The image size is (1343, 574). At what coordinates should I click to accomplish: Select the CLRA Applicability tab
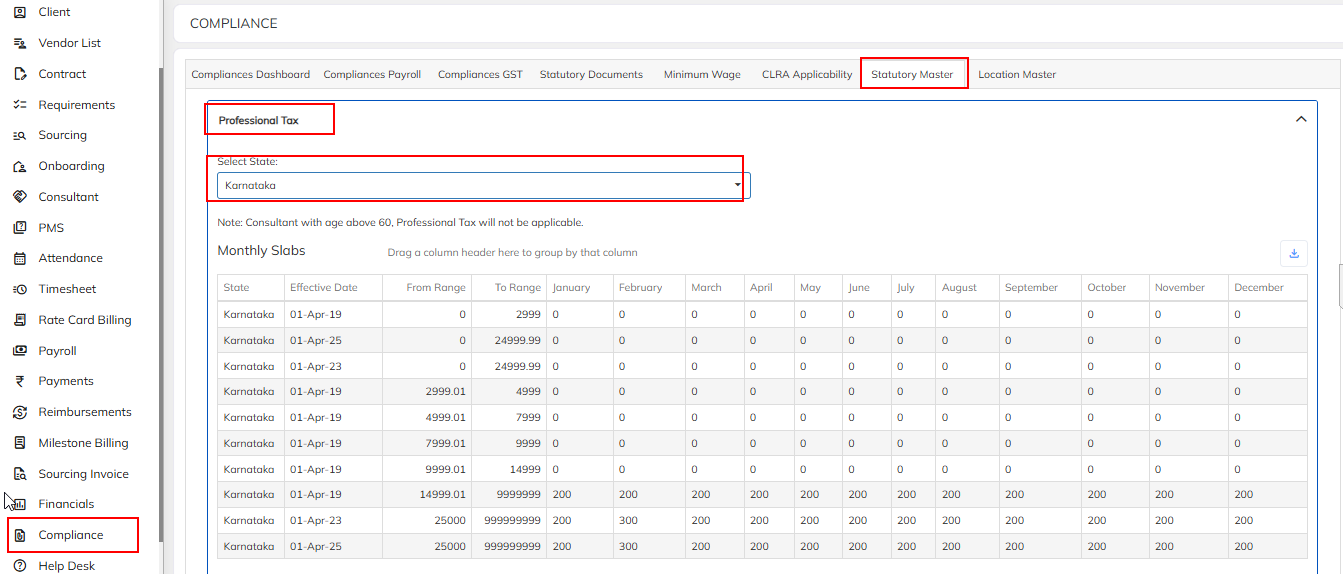pos(806,74)
